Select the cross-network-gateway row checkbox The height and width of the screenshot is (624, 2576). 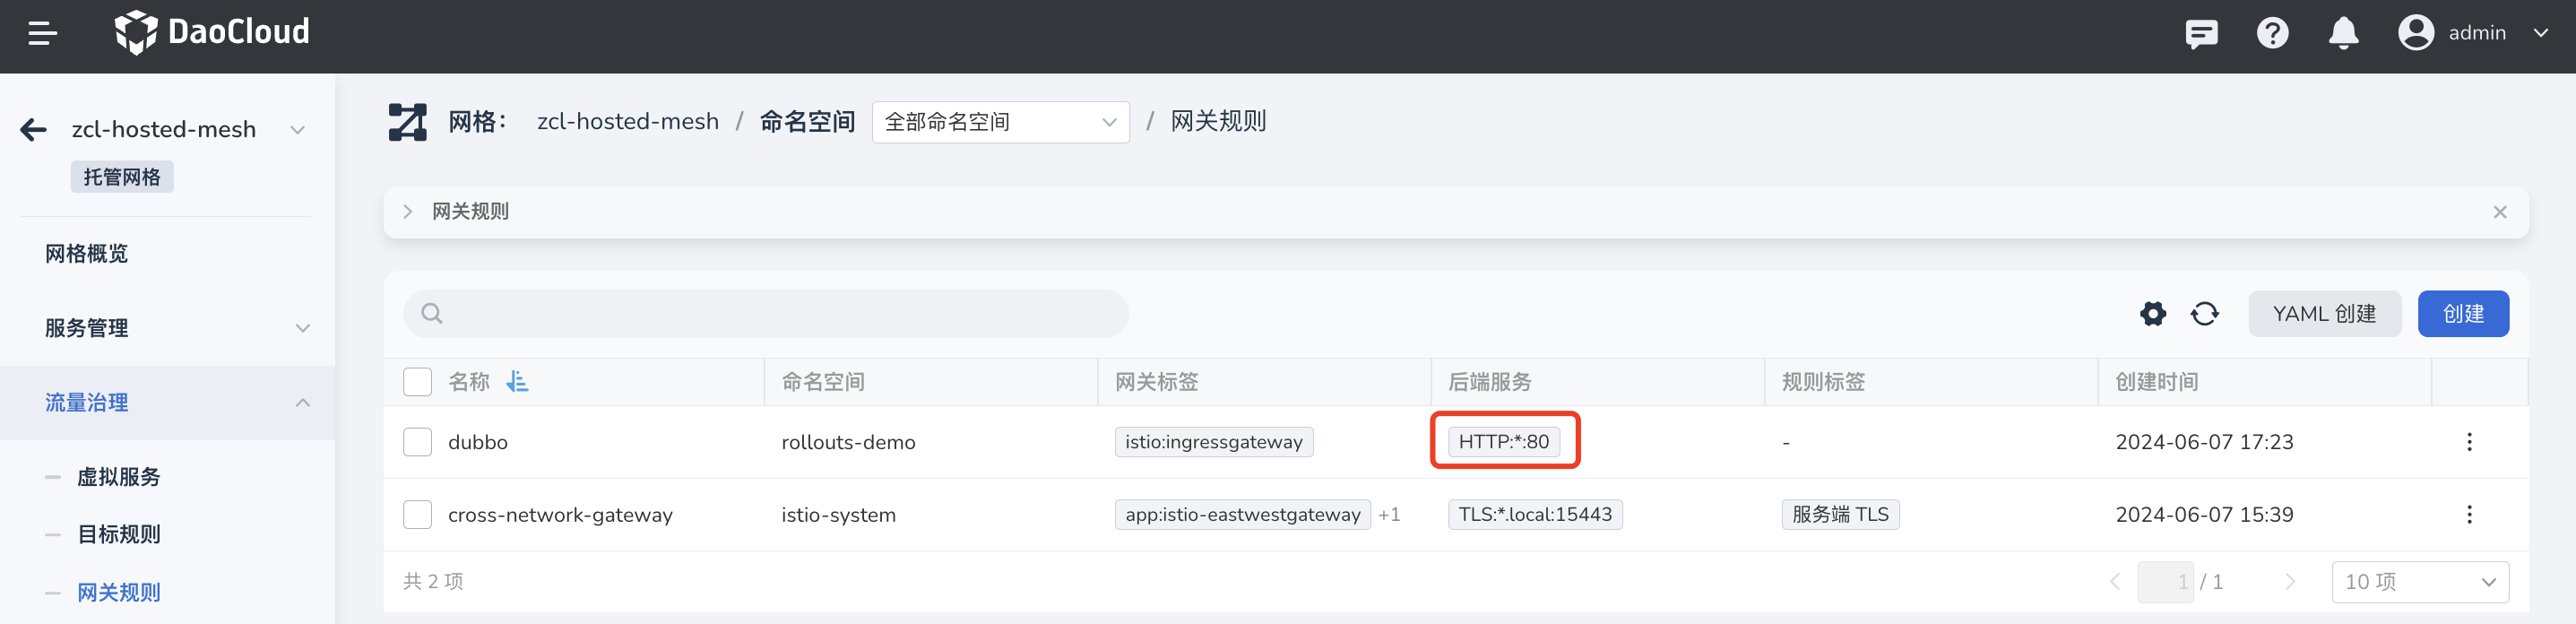point(417,515)
